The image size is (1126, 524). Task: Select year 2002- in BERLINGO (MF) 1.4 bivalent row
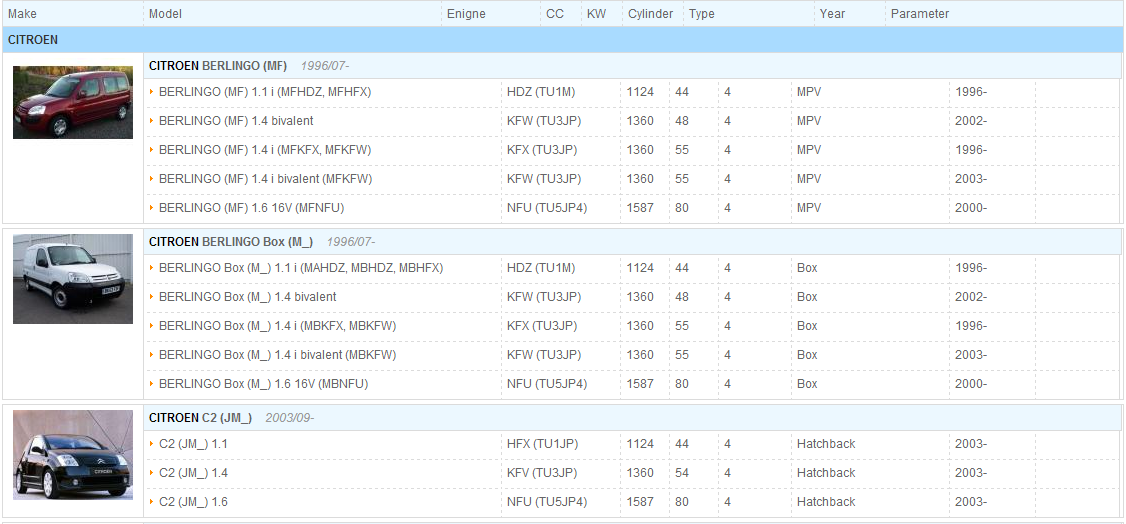point(971,121)
